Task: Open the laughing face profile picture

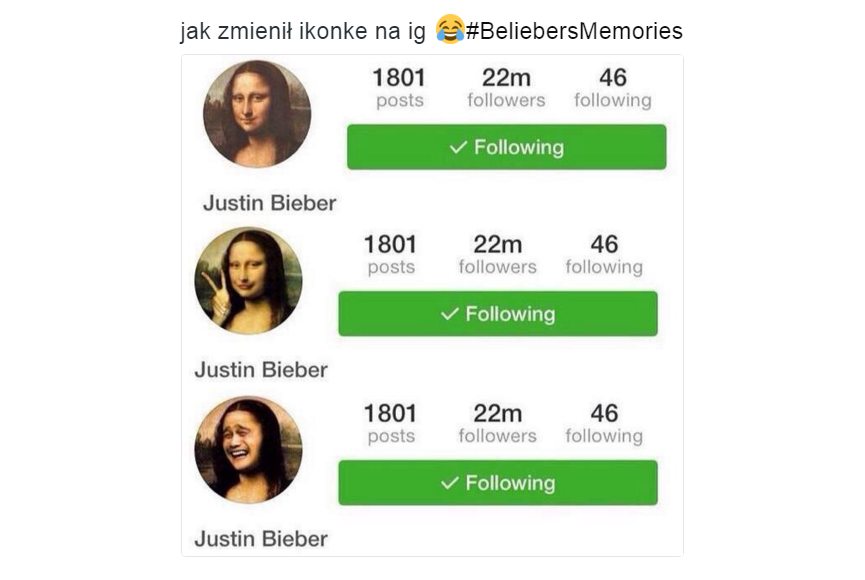Action: (x=249, y=449)
